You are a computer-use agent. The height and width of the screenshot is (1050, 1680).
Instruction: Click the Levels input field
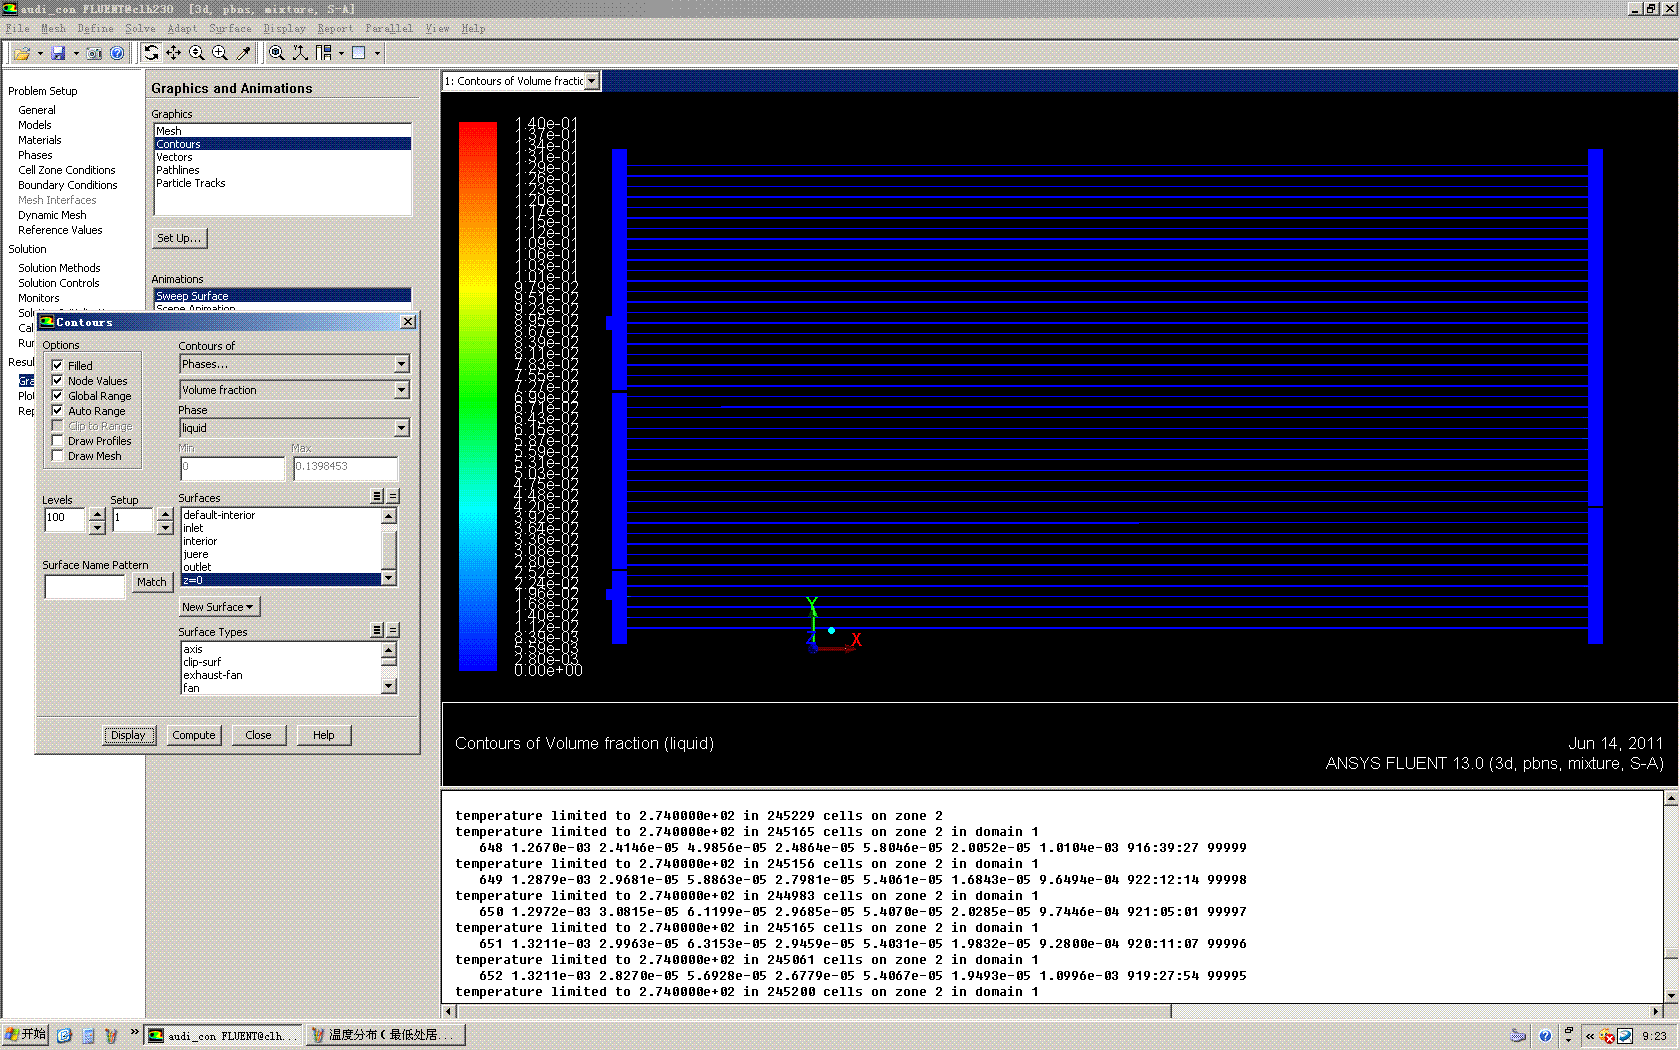pyautogui.click(x=65, y=520)
